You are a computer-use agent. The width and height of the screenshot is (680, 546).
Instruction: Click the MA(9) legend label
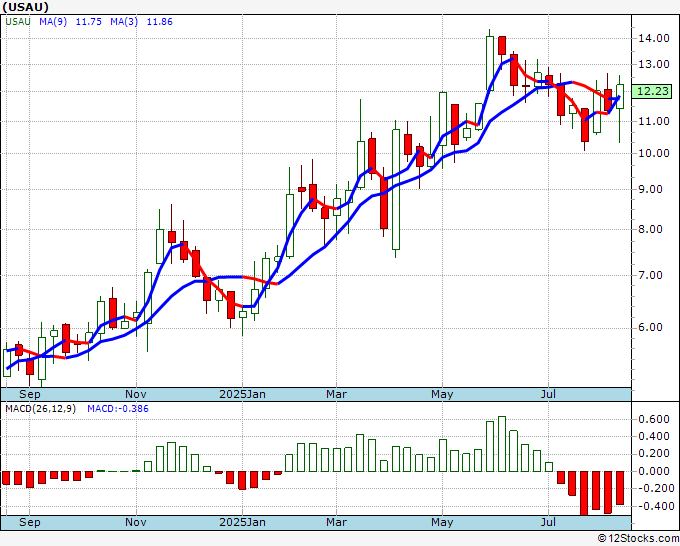[53, 22]
